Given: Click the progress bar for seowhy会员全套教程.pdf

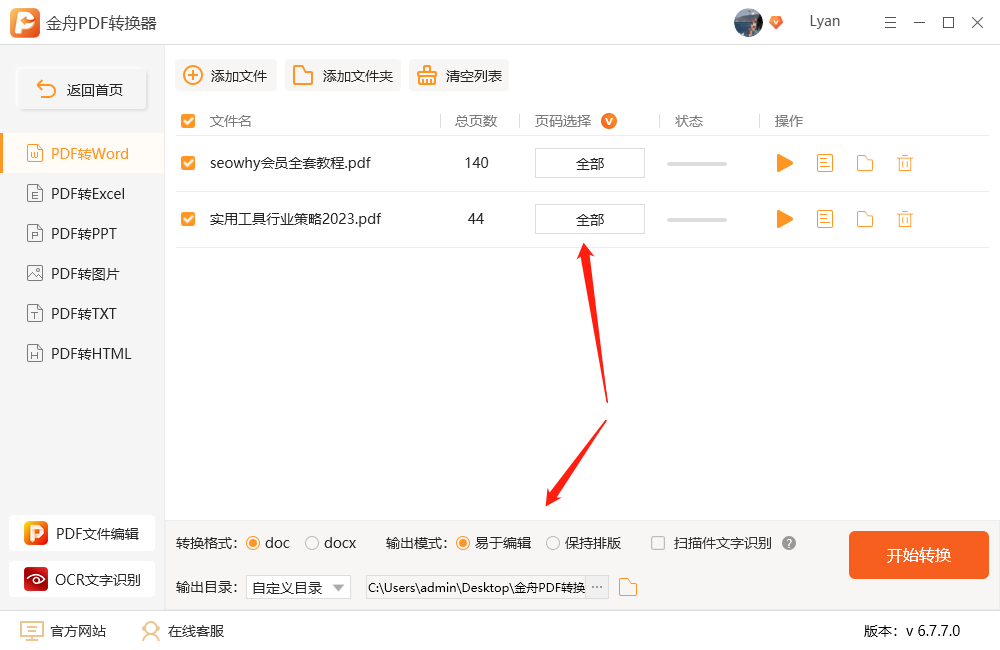Looking at the screenshot, I should tap(696, 164).
